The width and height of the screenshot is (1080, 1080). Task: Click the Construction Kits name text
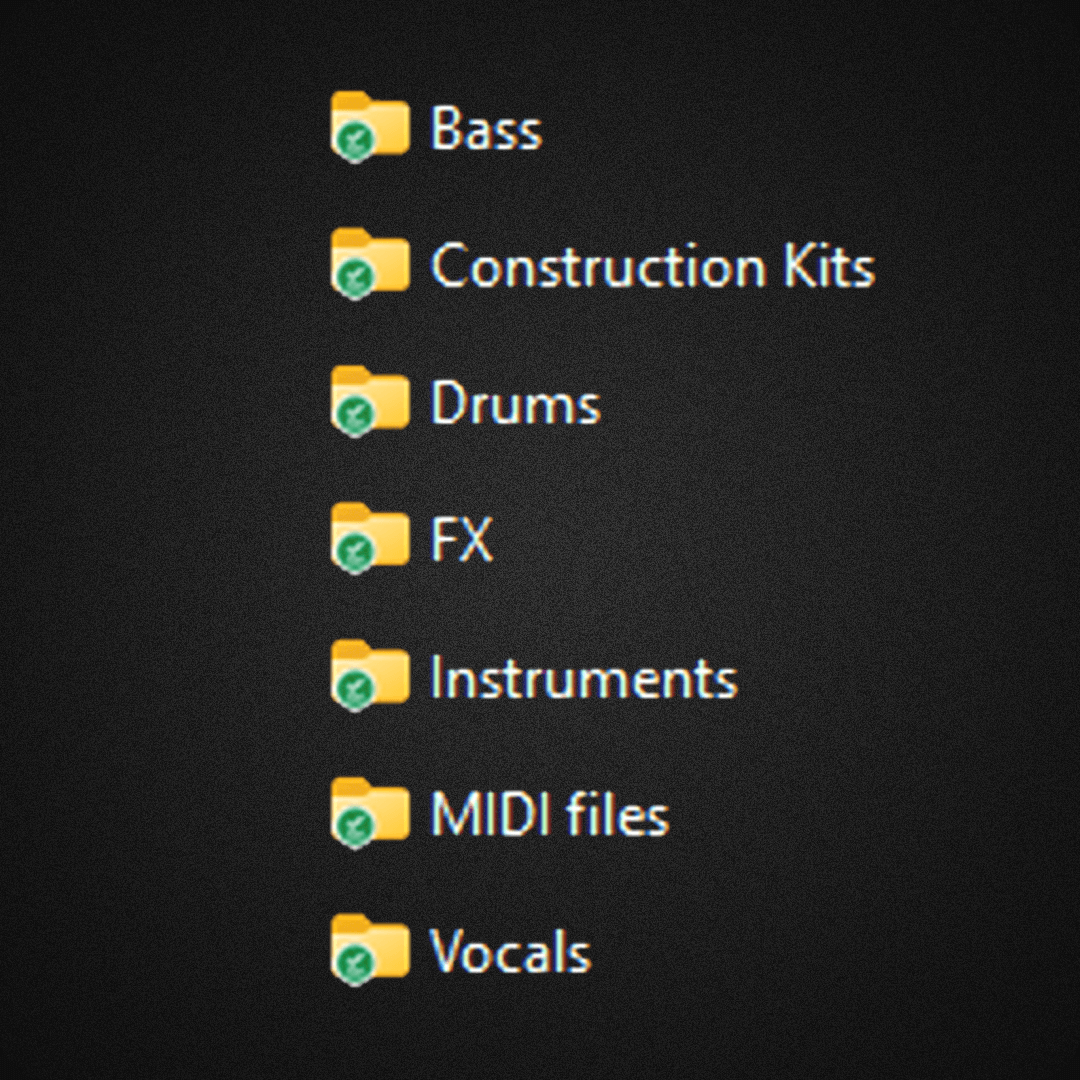click(x=653, y=265)
